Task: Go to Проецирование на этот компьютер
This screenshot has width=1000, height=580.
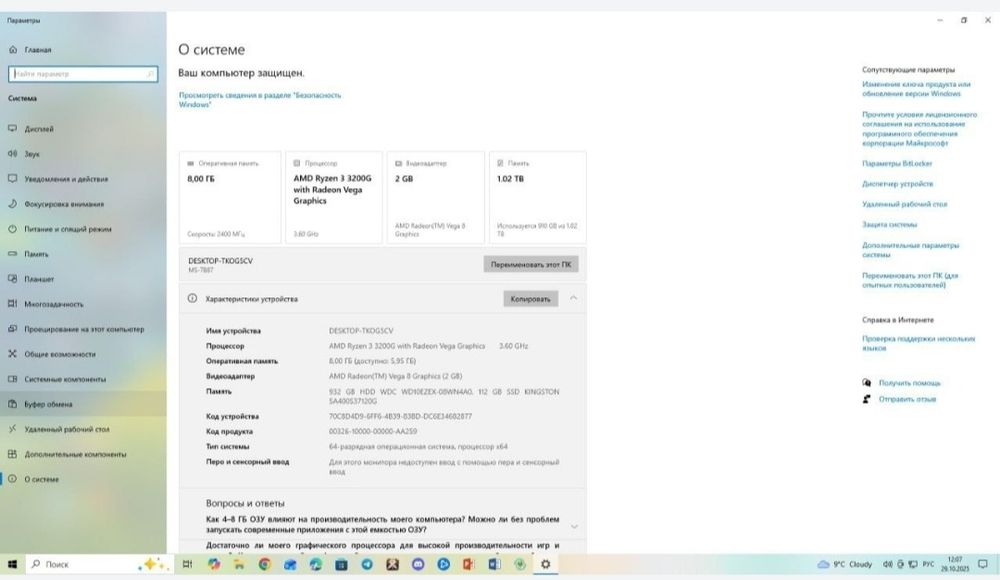Action: pyautogui.click(x=83, y=329)
